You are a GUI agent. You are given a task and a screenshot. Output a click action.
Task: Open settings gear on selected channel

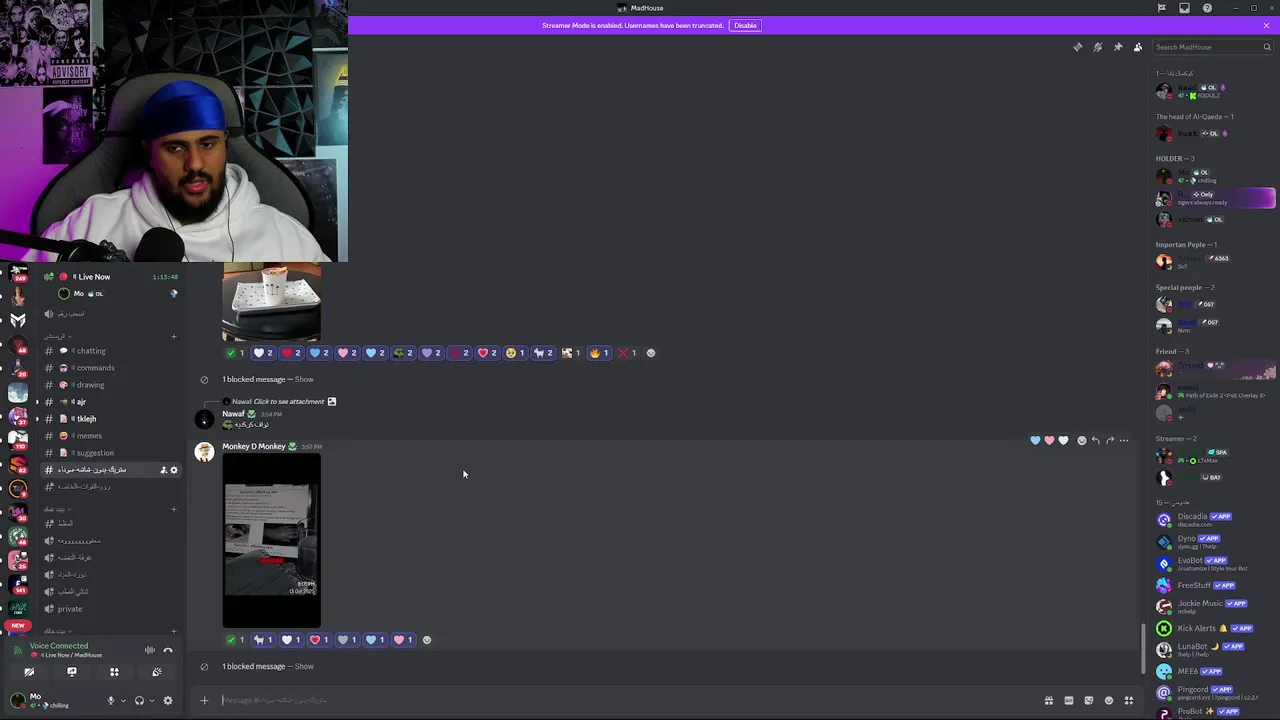pyautogui.click(x=173, y=470)
